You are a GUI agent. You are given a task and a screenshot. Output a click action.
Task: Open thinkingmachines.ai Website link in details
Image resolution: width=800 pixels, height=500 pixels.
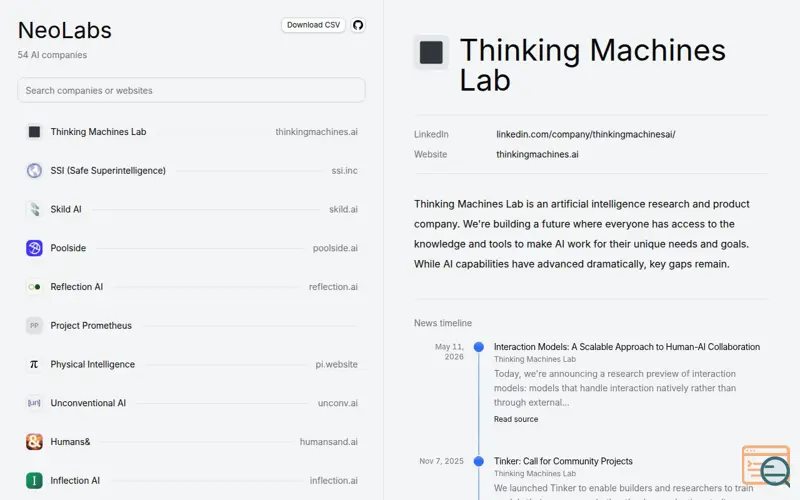(537, 154)
